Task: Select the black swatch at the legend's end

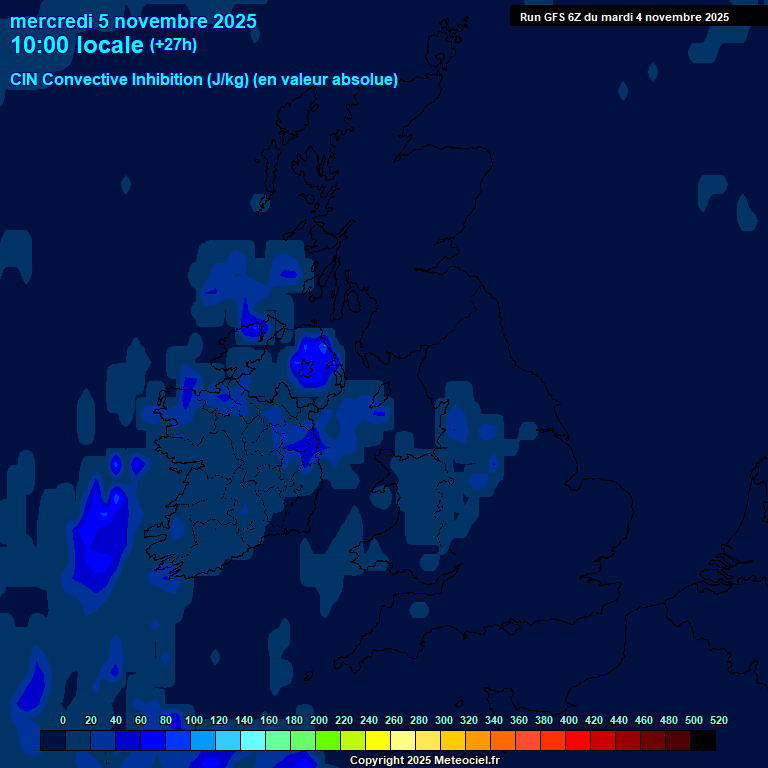Action: coord(702,741)
